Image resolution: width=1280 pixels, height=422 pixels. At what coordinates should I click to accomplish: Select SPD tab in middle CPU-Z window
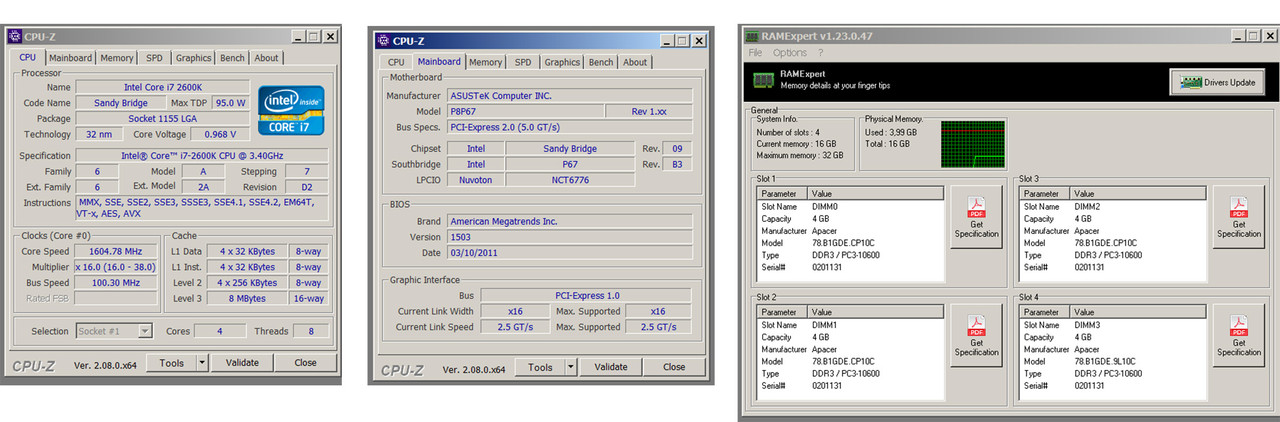click(523, 62)
